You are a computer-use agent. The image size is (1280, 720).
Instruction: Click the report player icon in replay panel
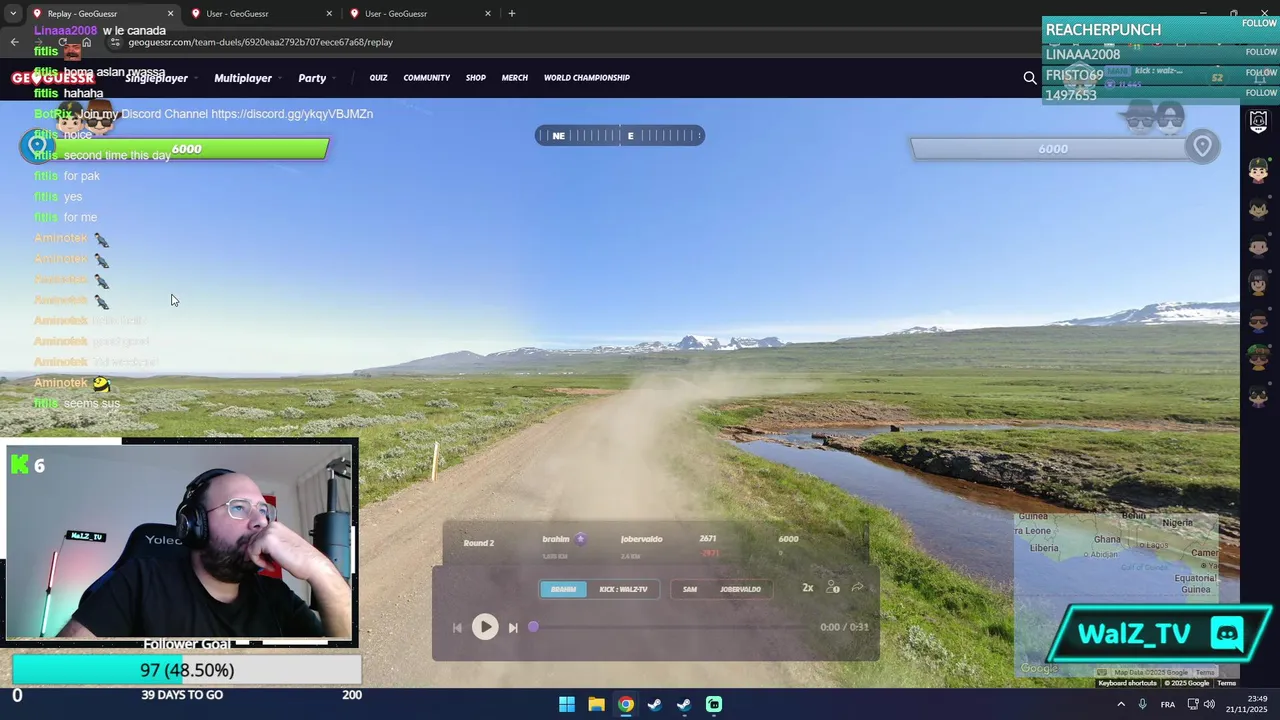click(833, 588)
